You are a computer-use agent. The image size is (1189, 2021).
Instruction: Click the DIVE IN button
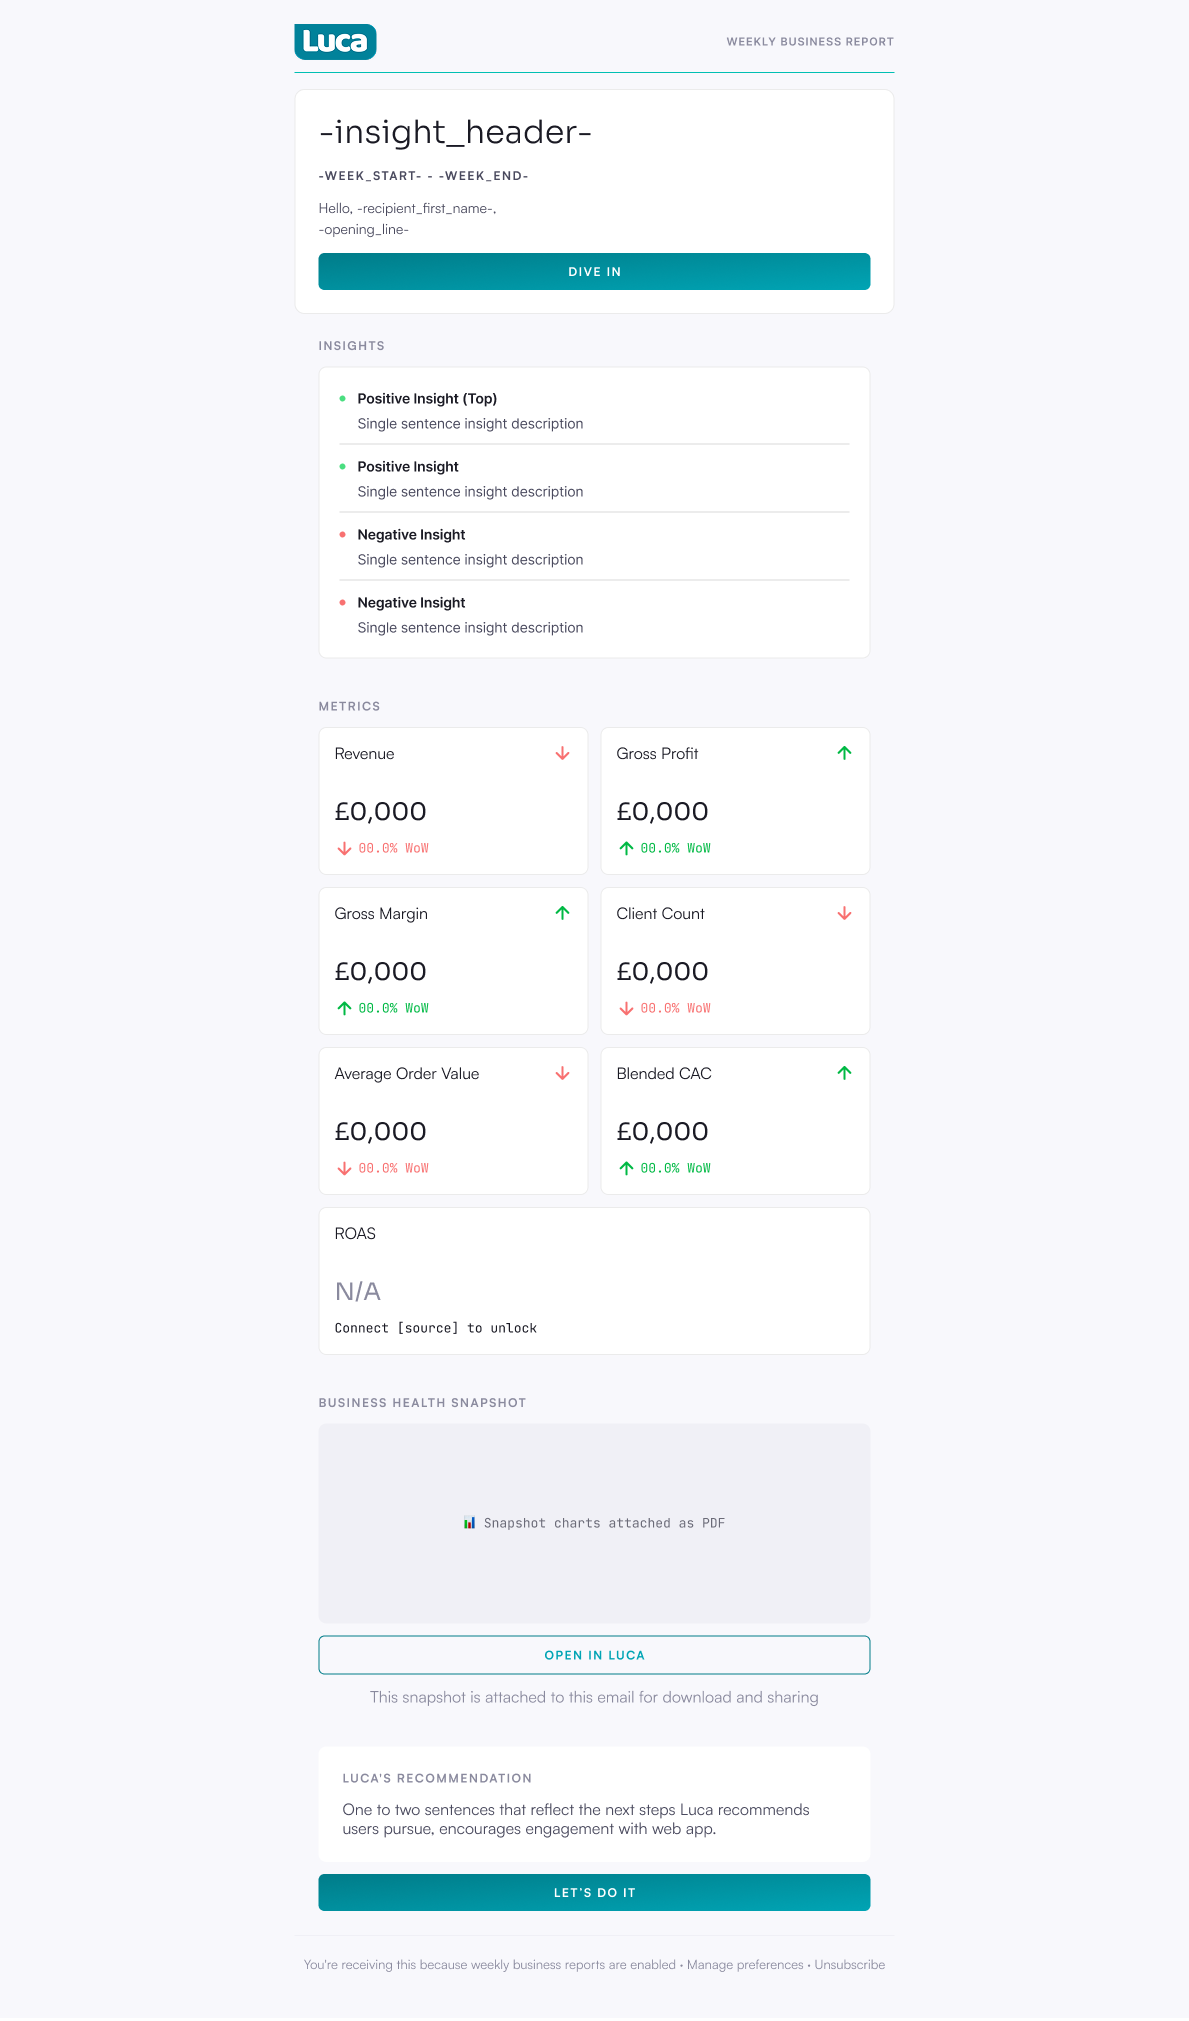[x=594, y=272]
